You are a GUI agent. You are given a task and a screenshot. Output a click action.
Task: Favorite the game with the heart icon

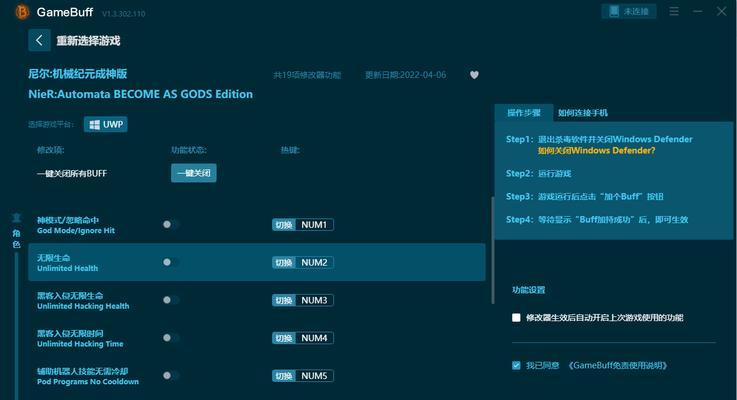[x=474, y=75]
